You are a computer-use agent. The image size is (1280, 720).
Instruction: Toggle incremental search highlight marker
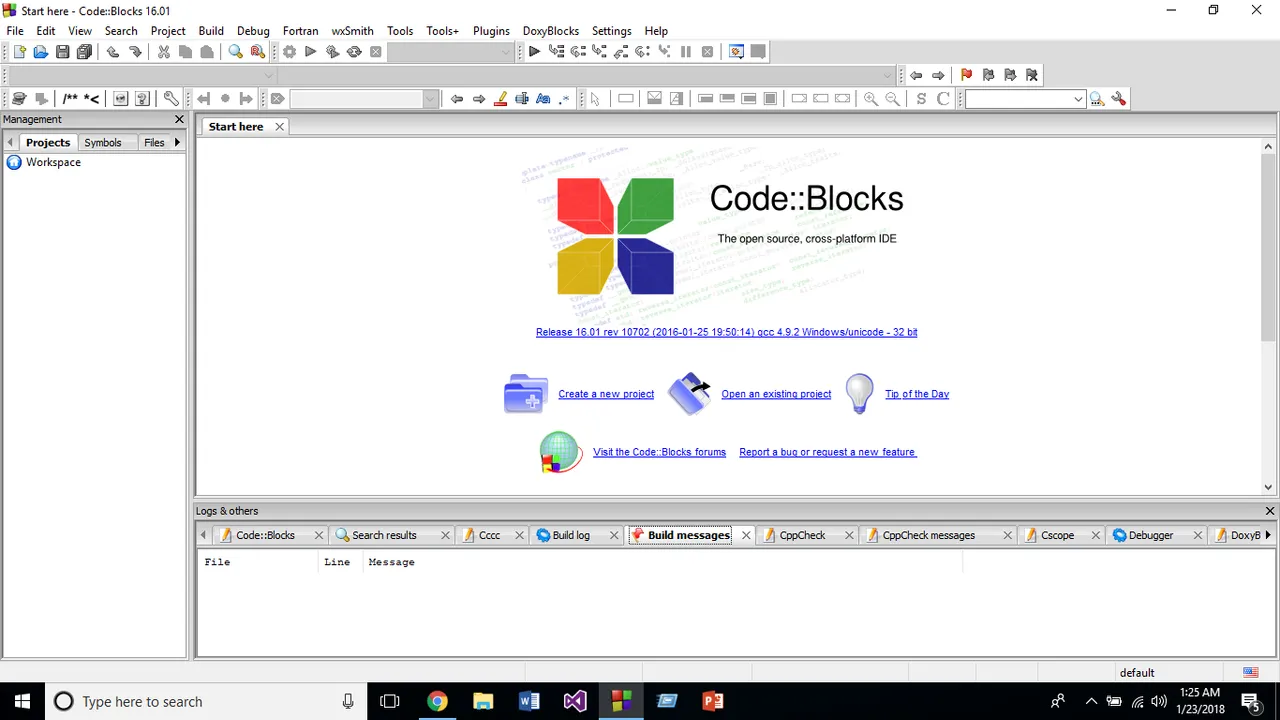(x=500, y=99)
